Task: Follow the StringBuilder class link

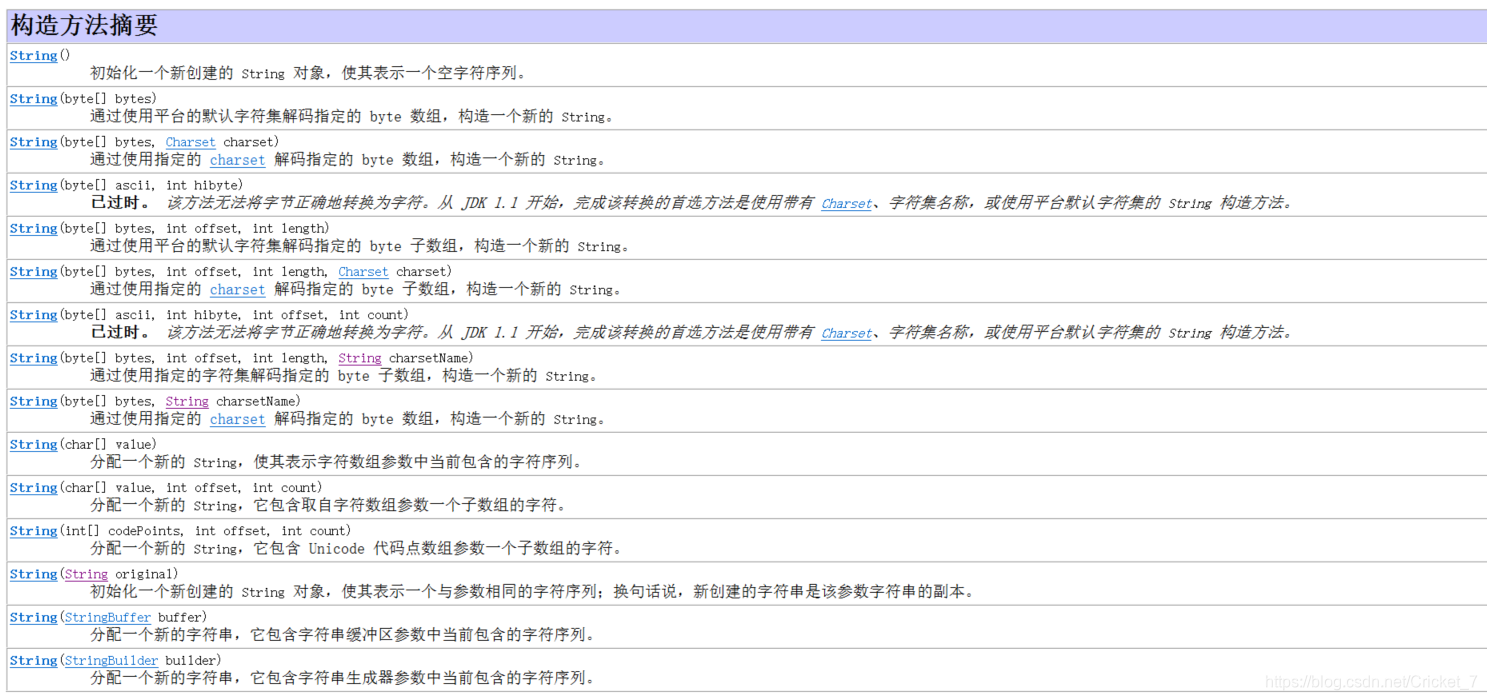Action: pos(111,660)
